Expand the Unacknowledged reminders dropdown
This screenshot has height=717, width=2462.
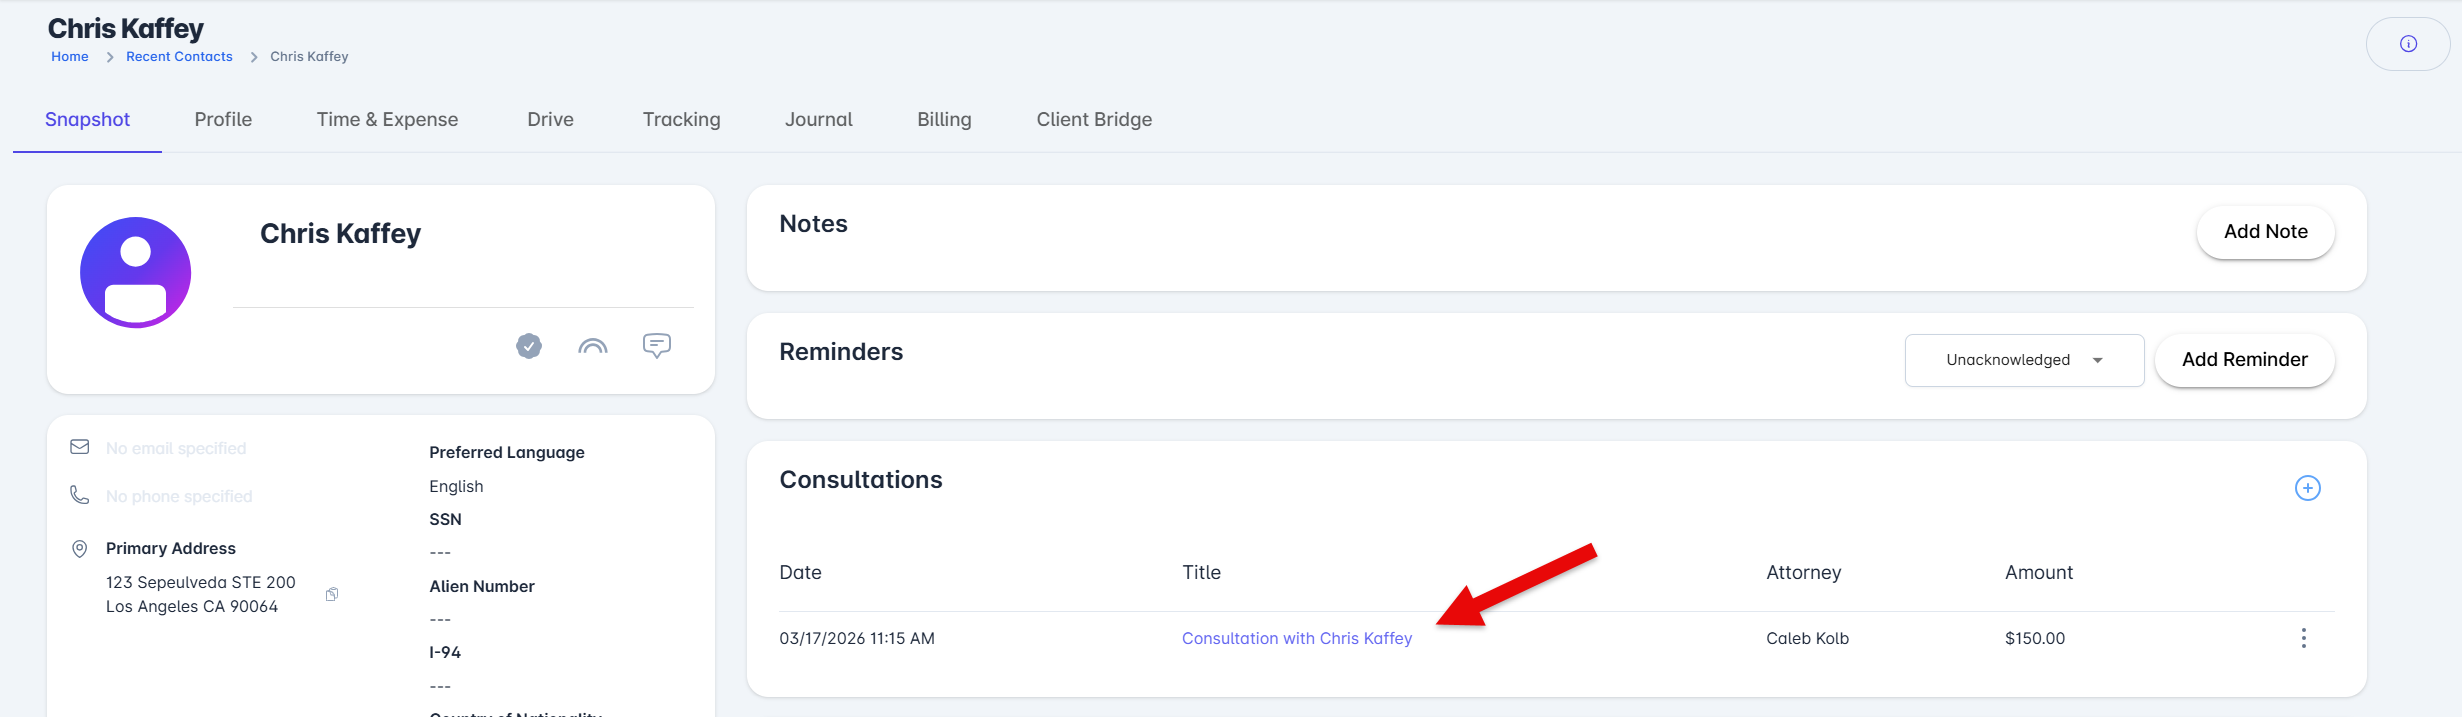[2024, 360]
